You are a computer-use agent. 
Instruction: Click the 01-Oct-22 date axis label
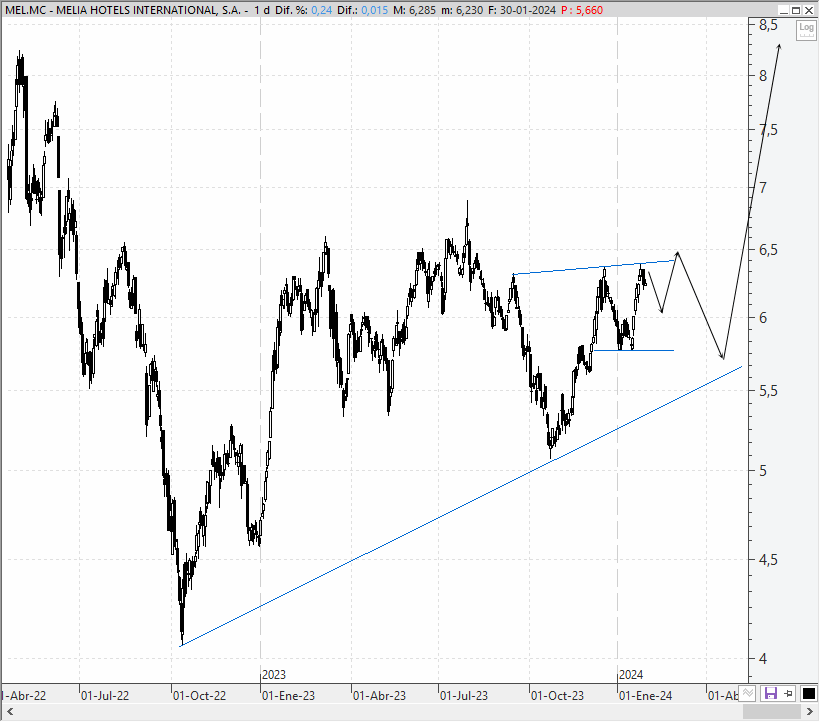coord(199,696)
